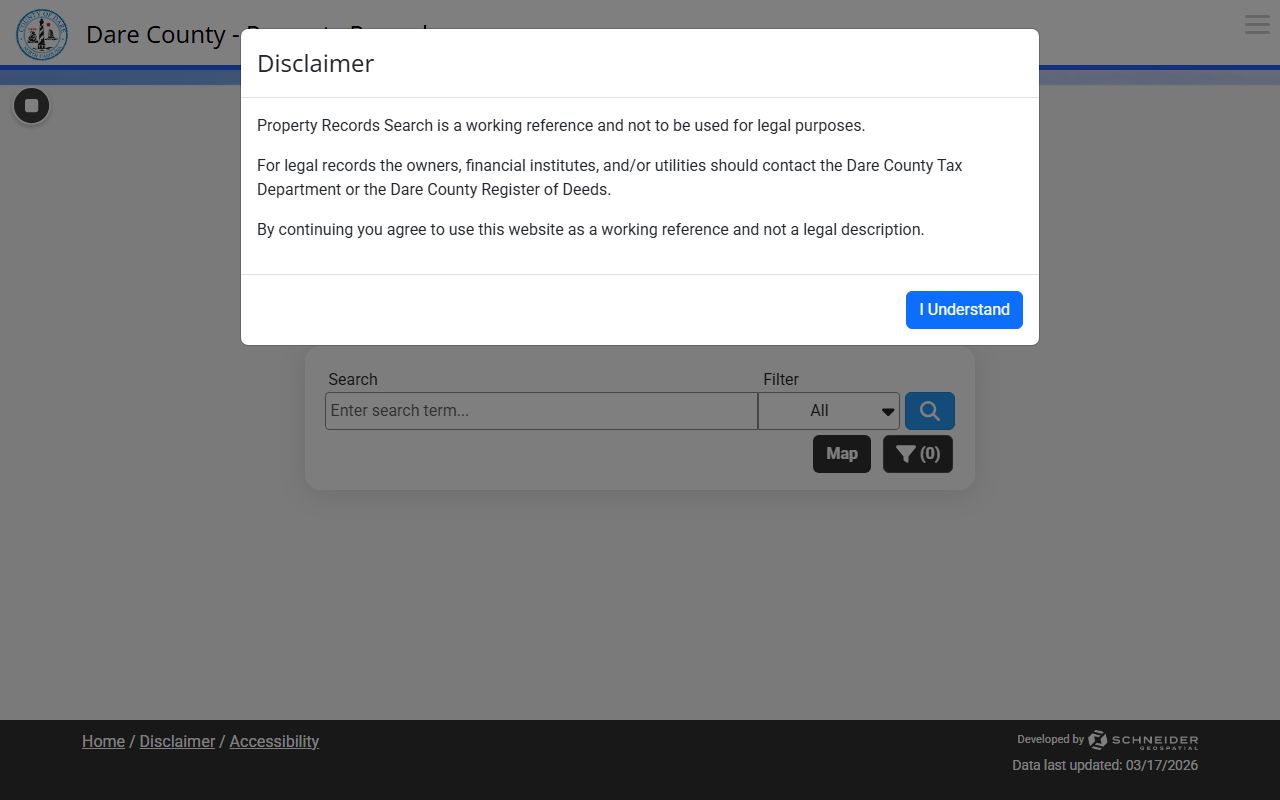Open advanced filters via the funnel (0) button
This screenshot has width=1280, height=800.
(x=917, y=454)
